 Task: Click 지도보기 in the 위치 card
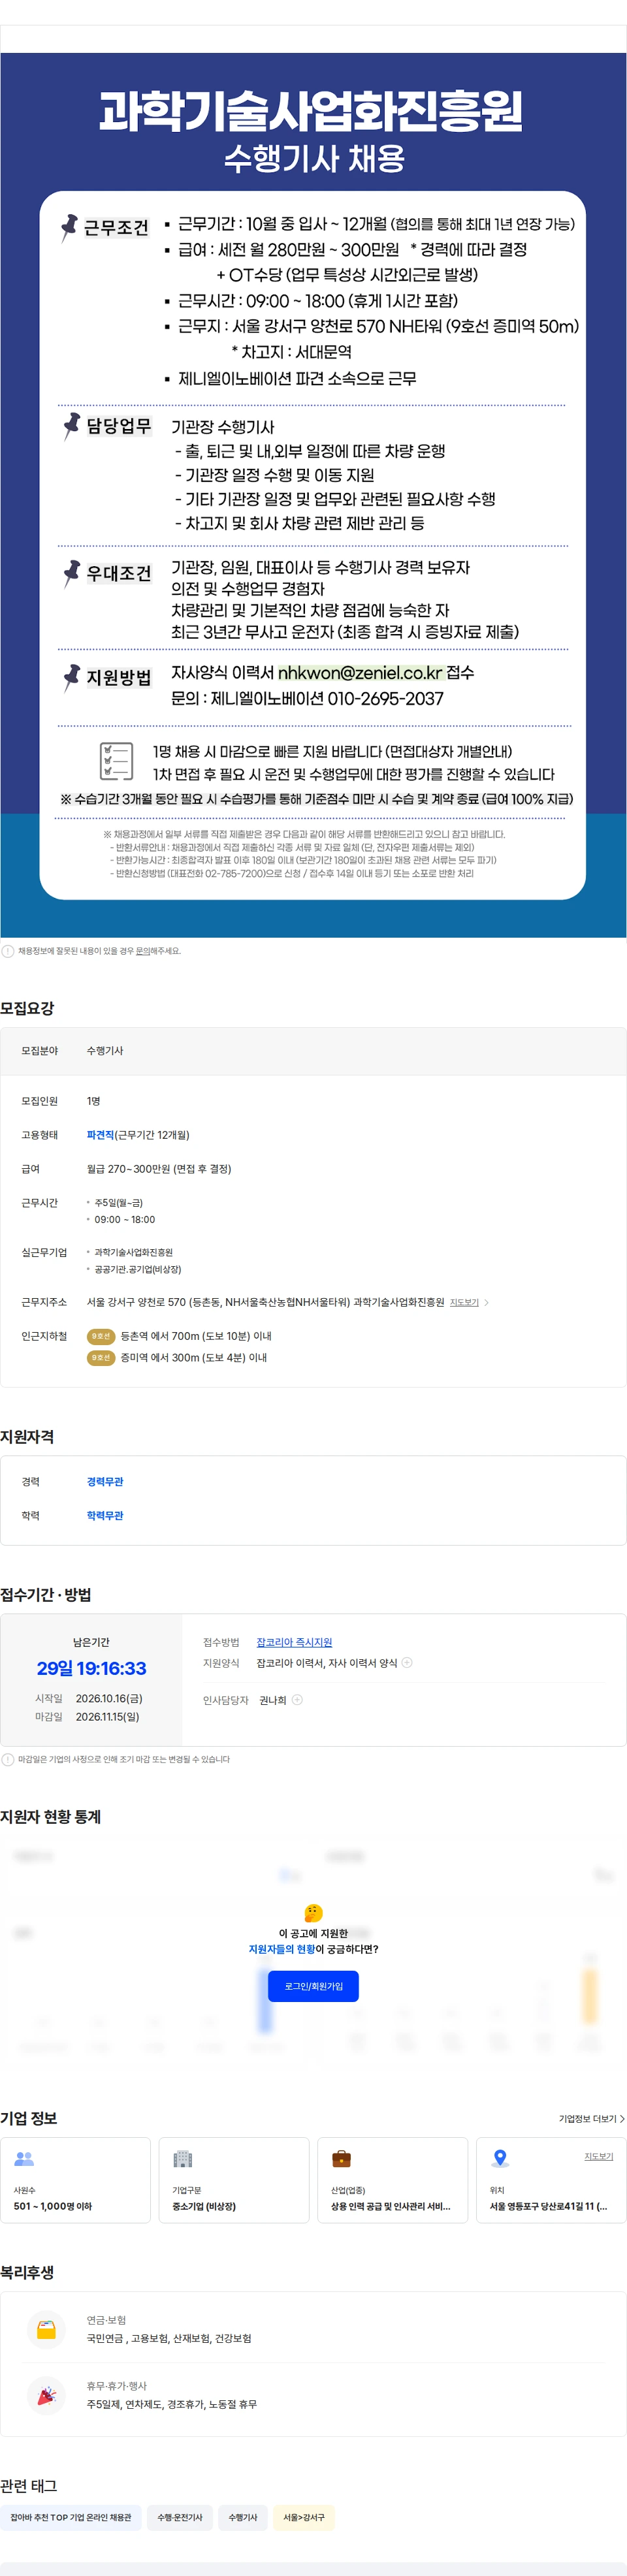point(599,2156)
